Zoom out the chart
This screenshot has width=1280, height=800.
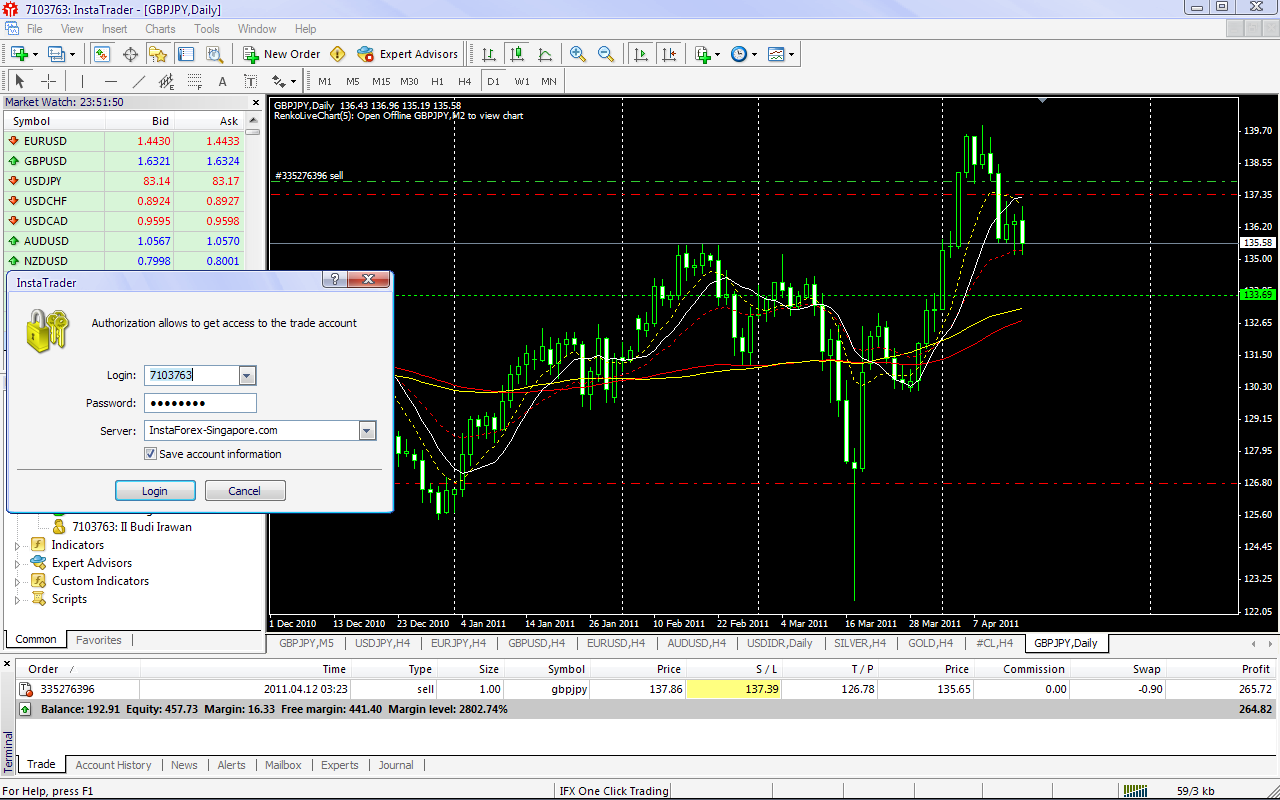point(606,54)
